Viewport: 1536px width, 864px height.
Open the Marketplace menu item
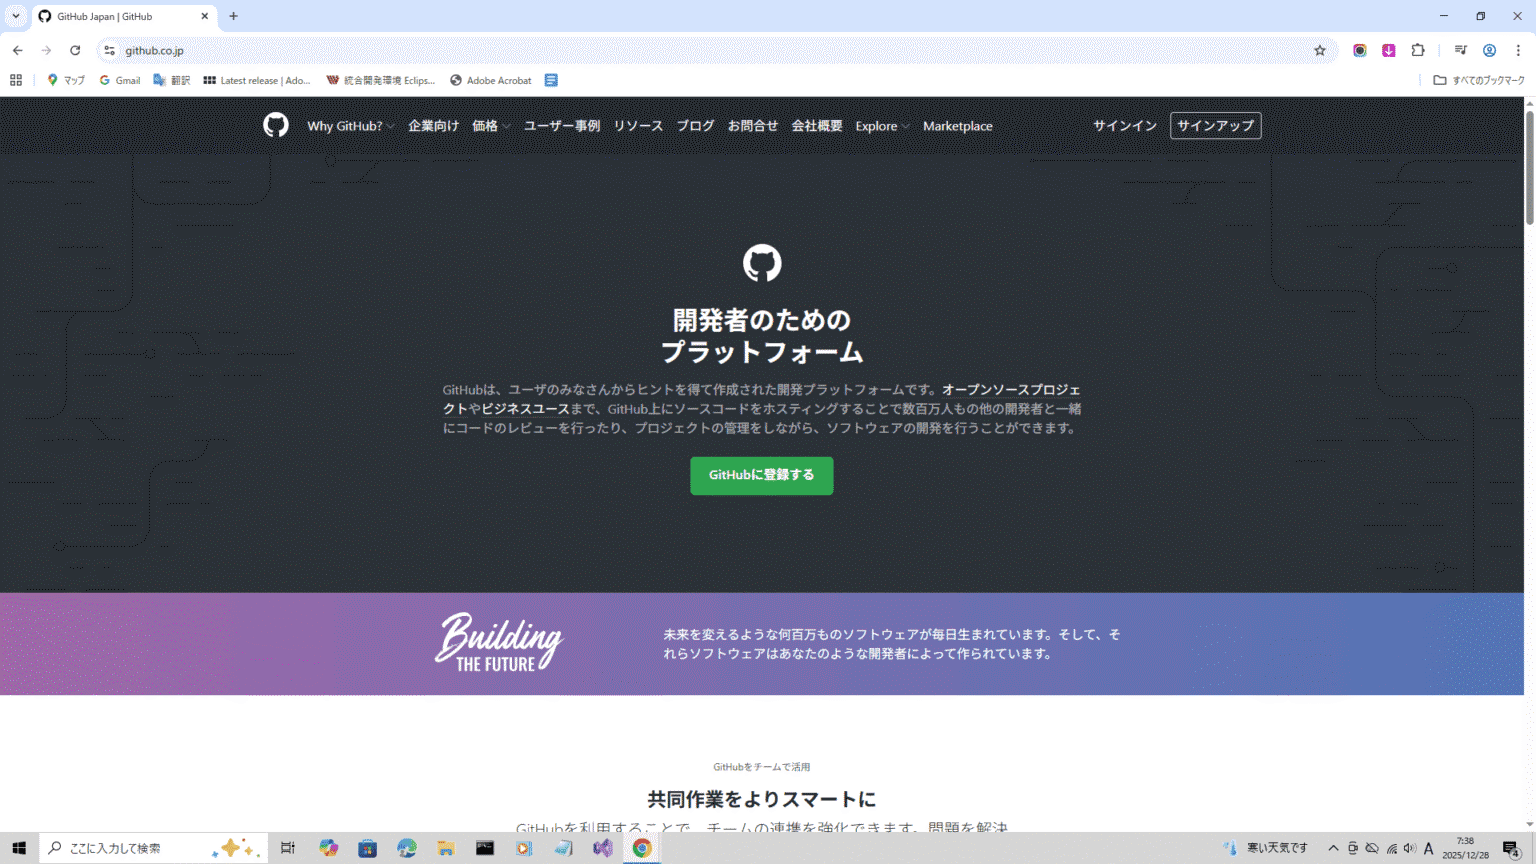957,125
